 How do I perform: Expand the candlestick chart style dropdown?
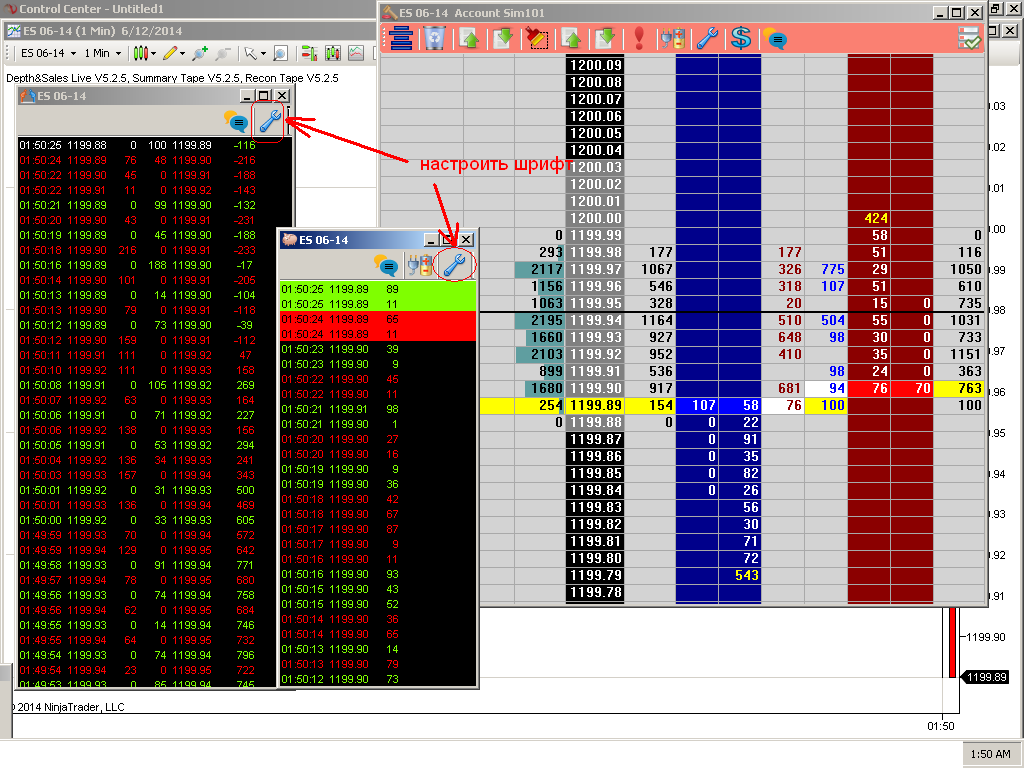point(145,53)
